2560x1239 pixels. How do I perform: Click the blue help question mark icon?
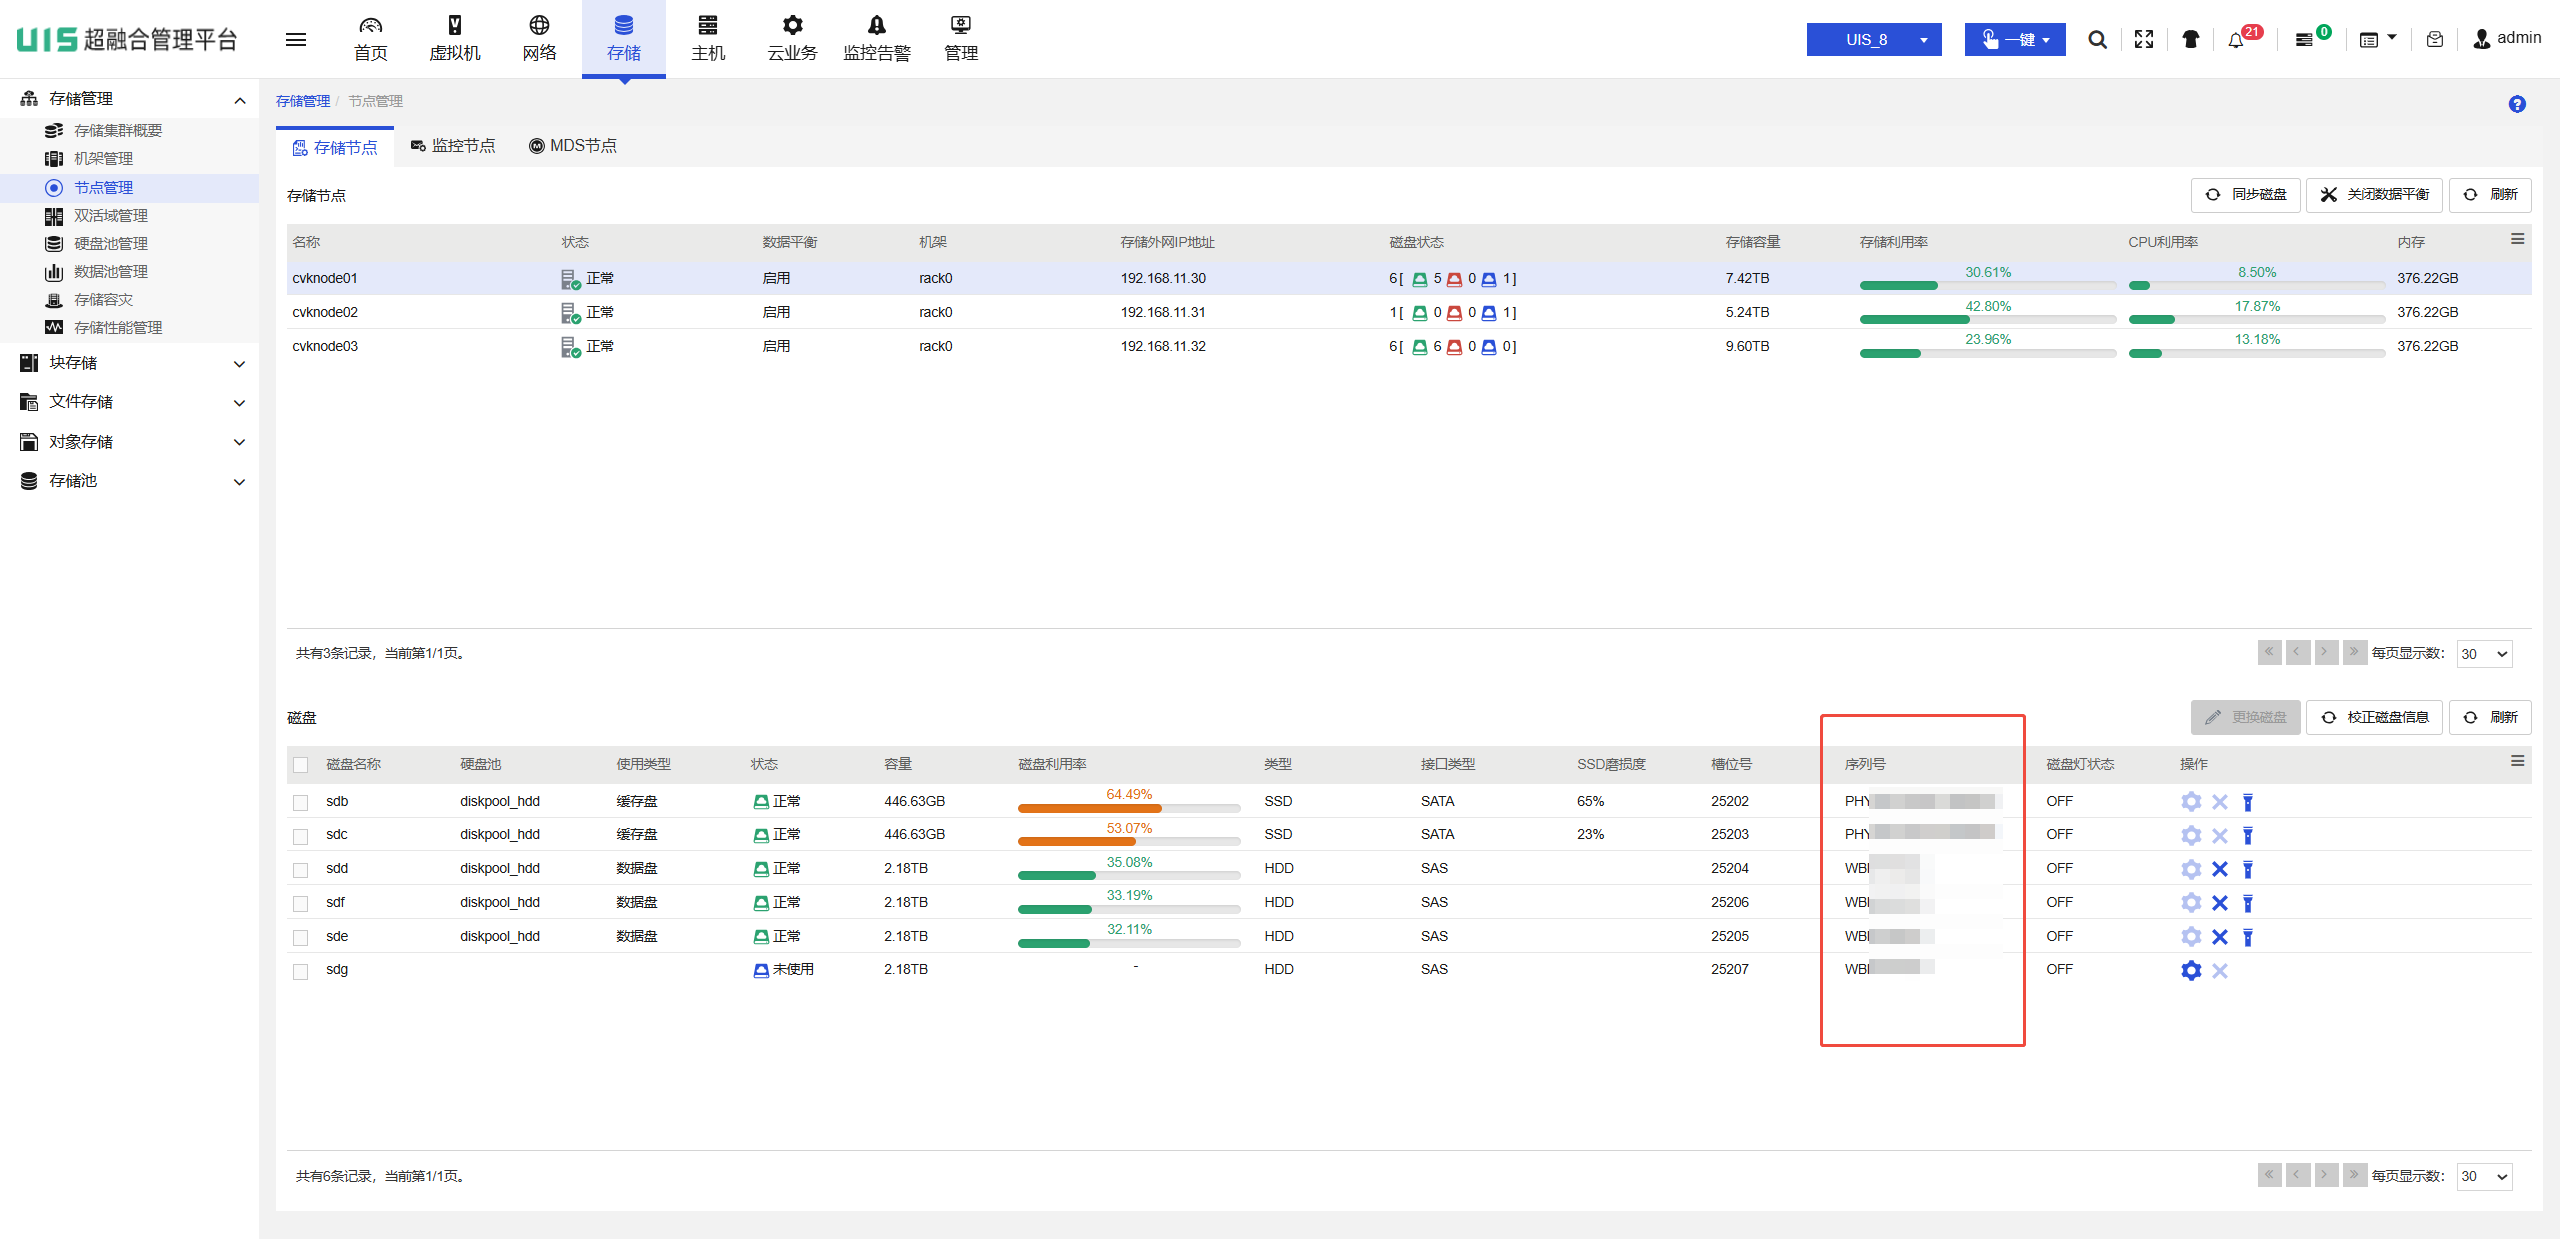pos(2517,104)
